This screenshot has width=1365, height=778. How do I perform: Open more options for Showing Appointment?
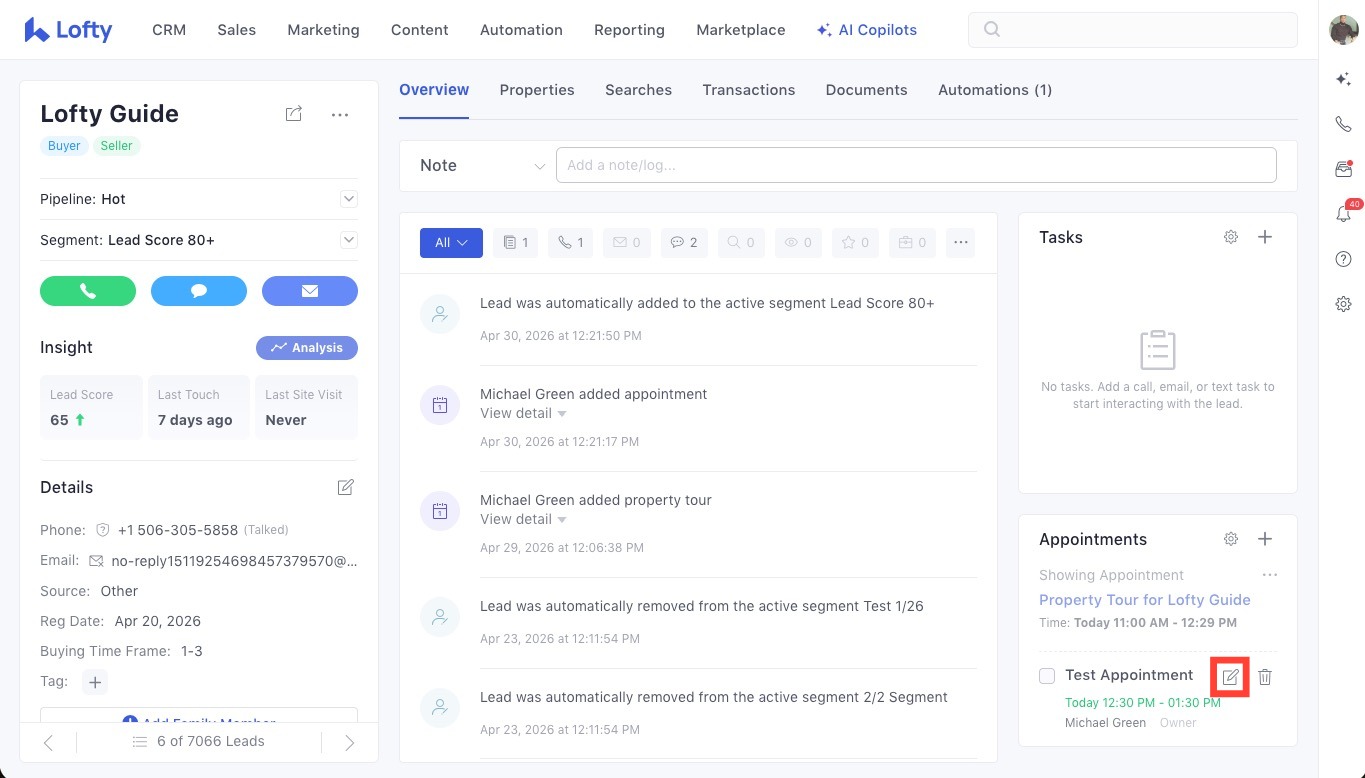[1270, 575]
